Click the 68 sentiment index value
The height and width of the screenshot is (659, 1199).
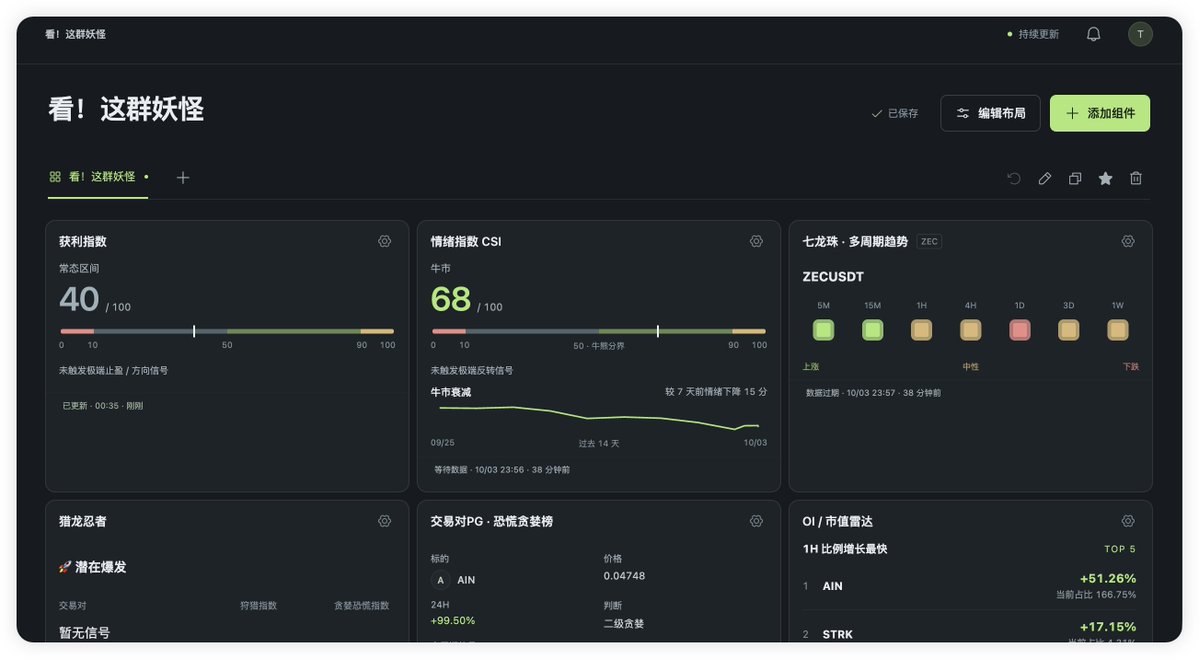tap(450, 299)
